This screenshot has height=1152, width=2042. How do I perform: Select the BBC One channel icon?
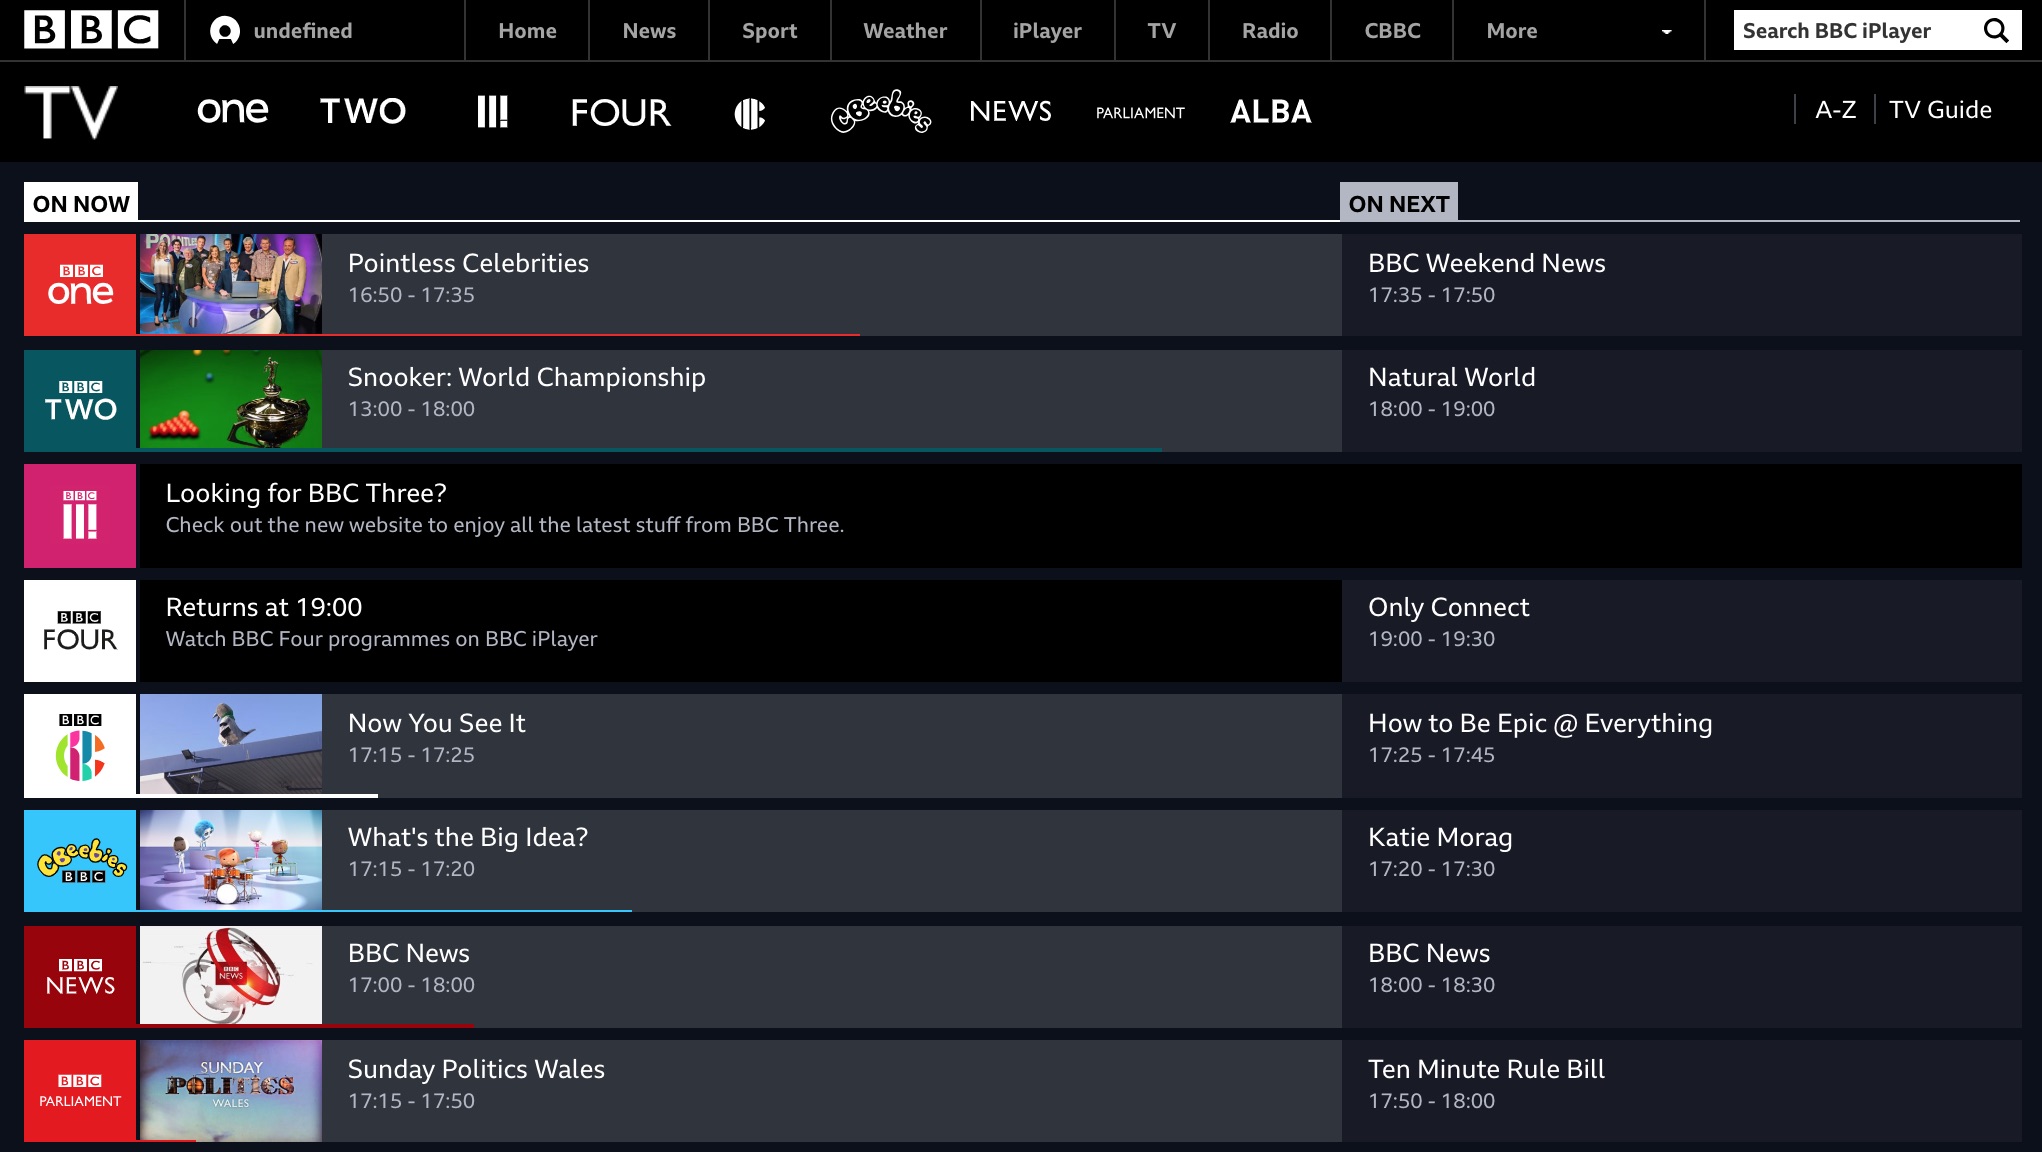coord(233,111)
